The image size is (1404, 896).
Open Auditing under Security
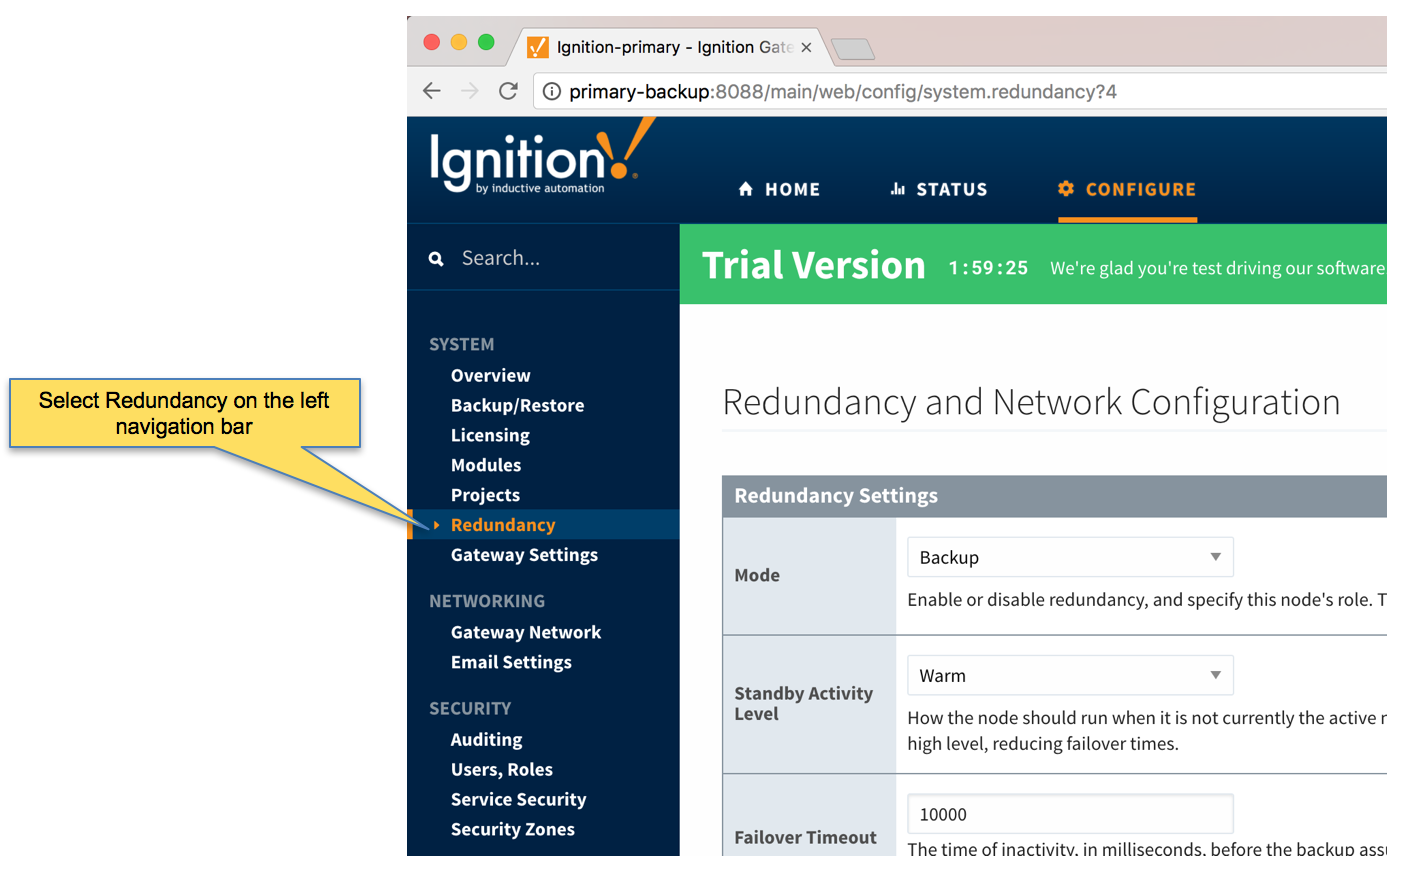(486, 740)
